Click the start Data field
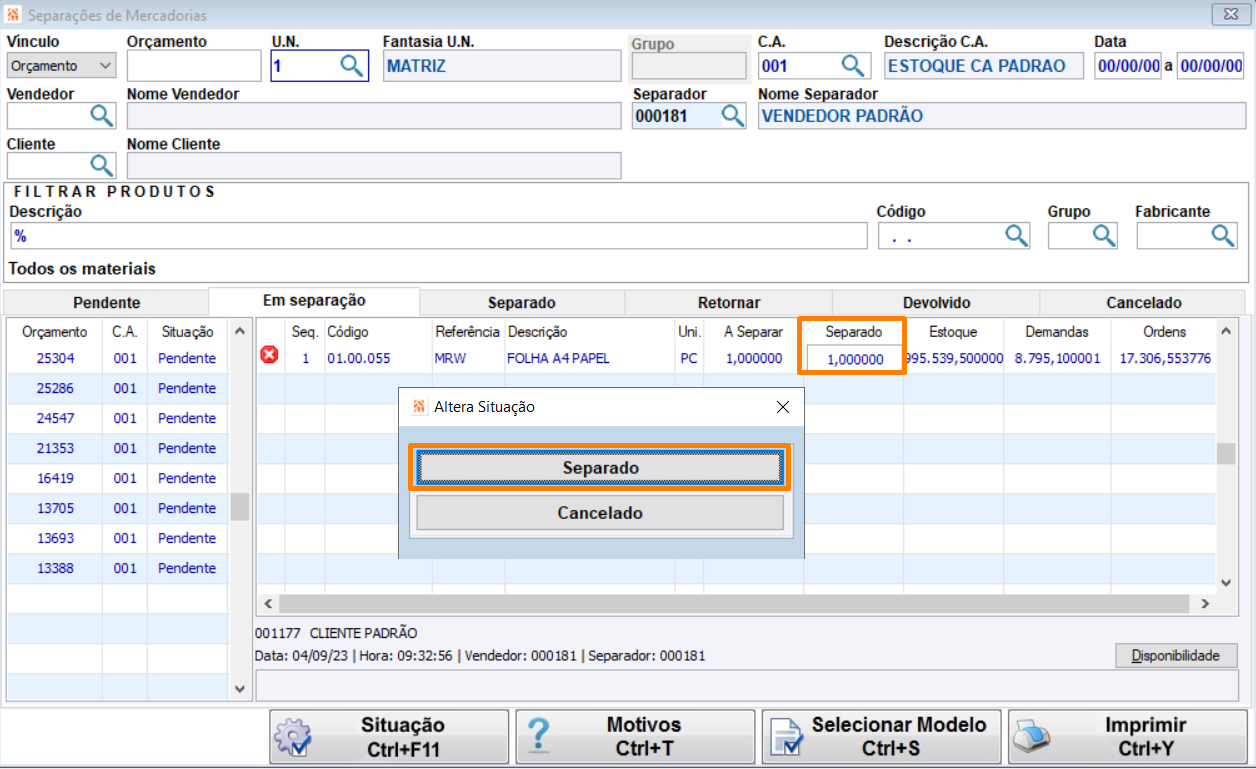Viewport: 1256px width, 769px height. [x=1128, y=66]
